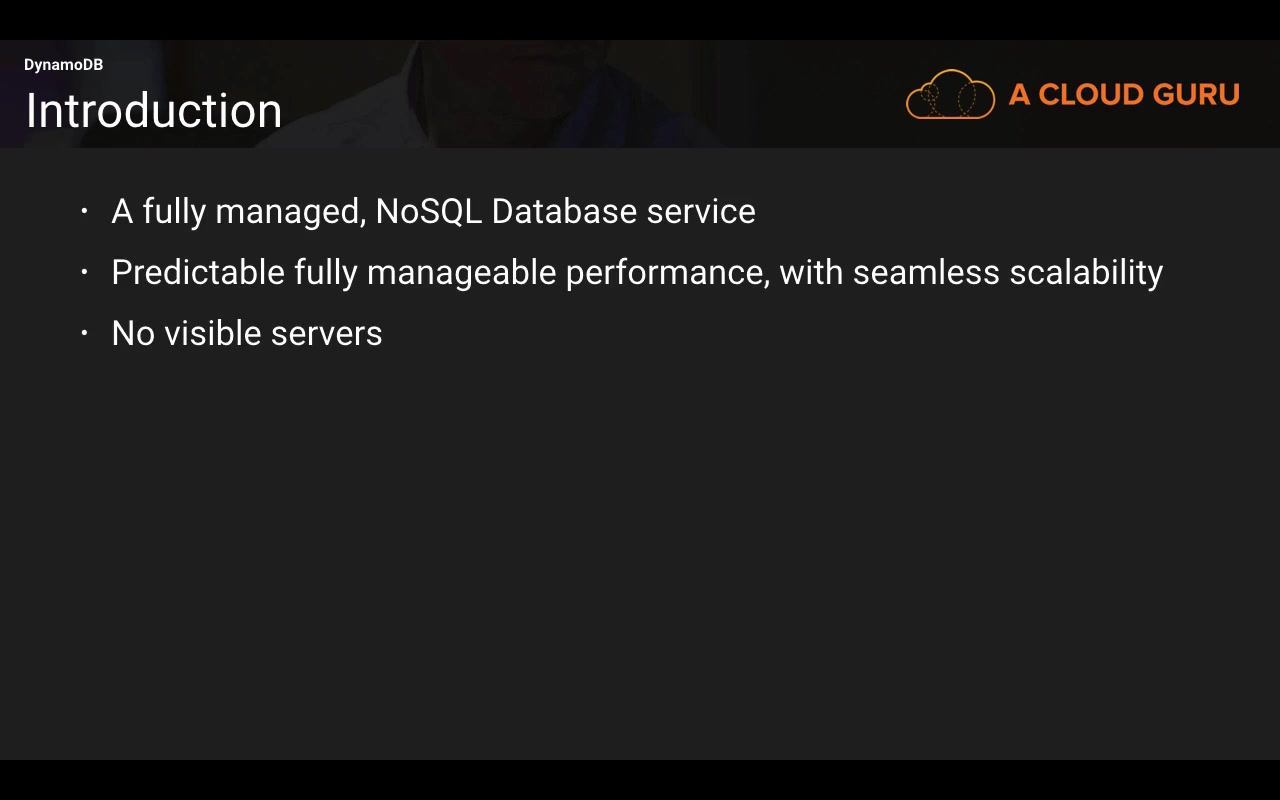Click the word 'manageable' in second bullet
The image size is (1280, 800).
[x=461, y=273]
